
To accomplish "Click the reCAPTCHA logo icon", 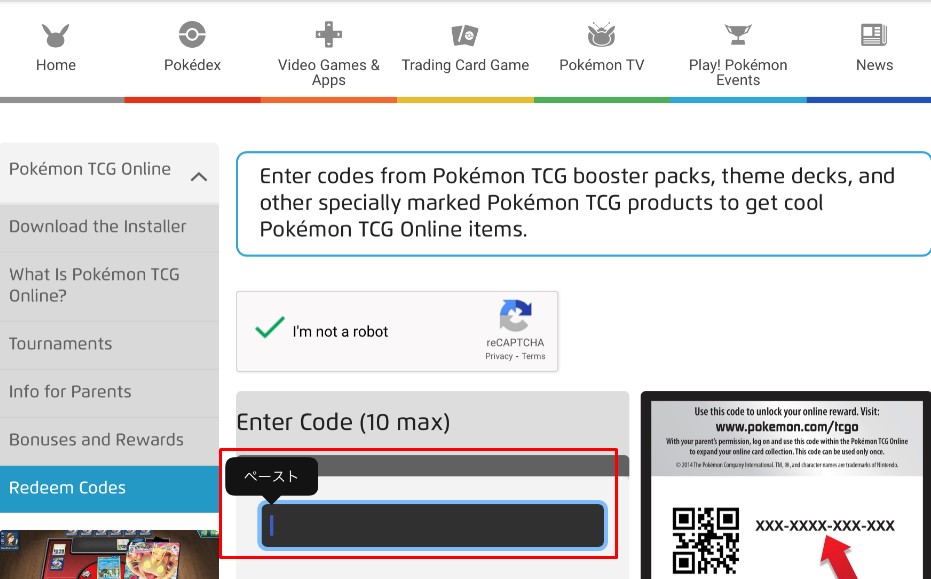I will (515, 315).
